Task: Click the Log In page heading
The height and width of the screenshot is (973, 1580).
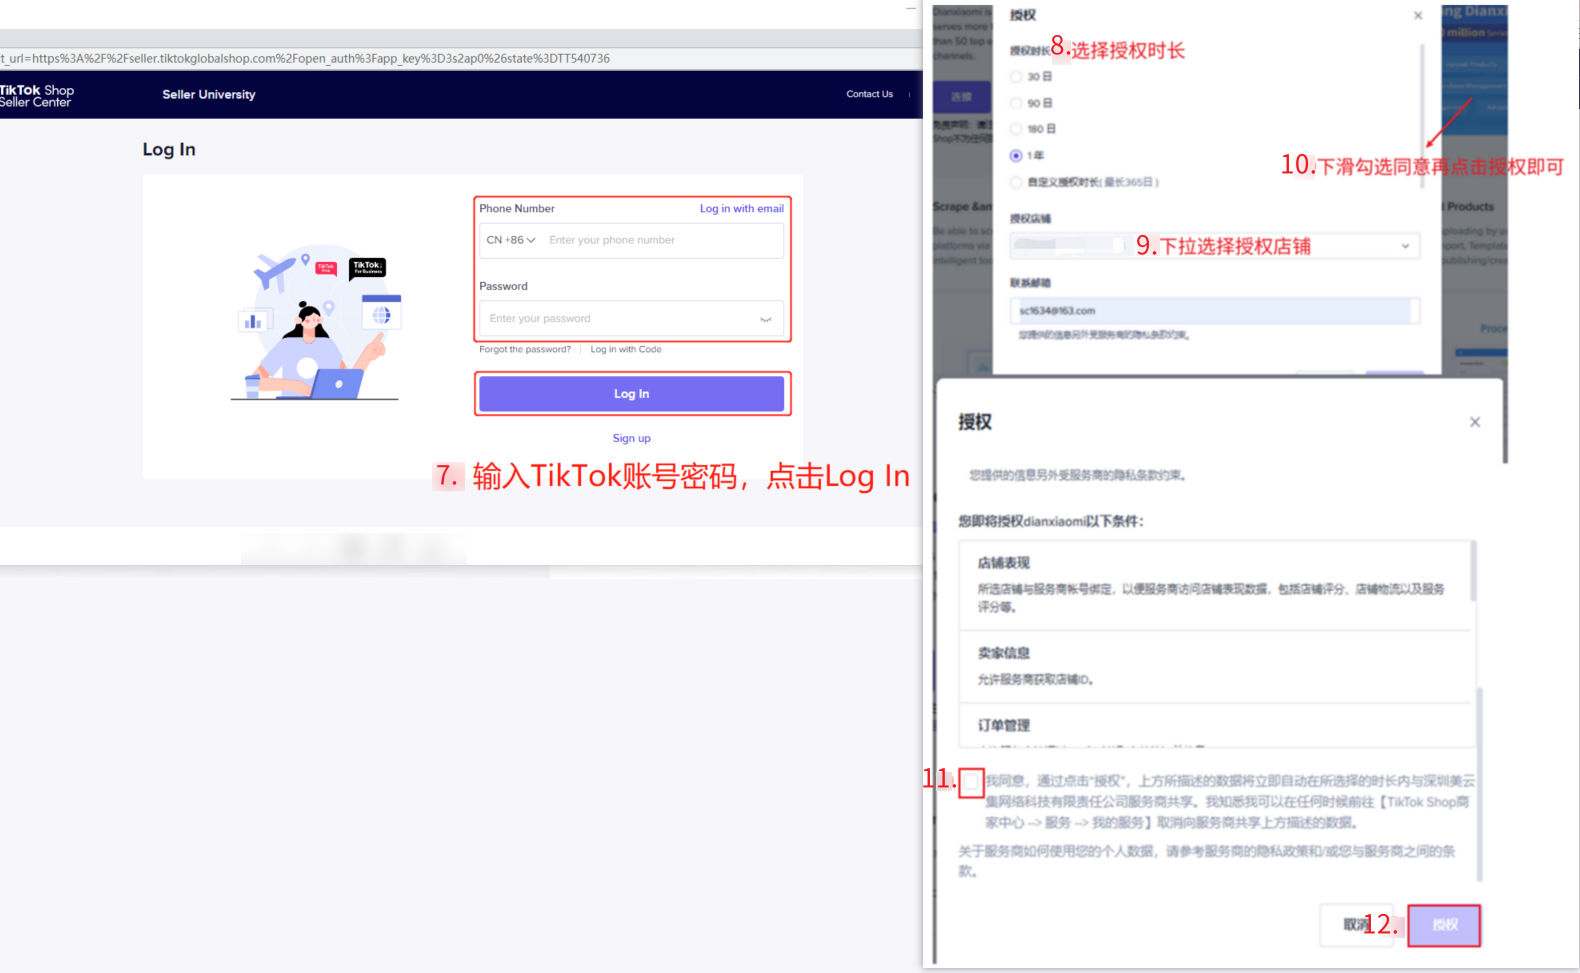Action: point(169,150)
